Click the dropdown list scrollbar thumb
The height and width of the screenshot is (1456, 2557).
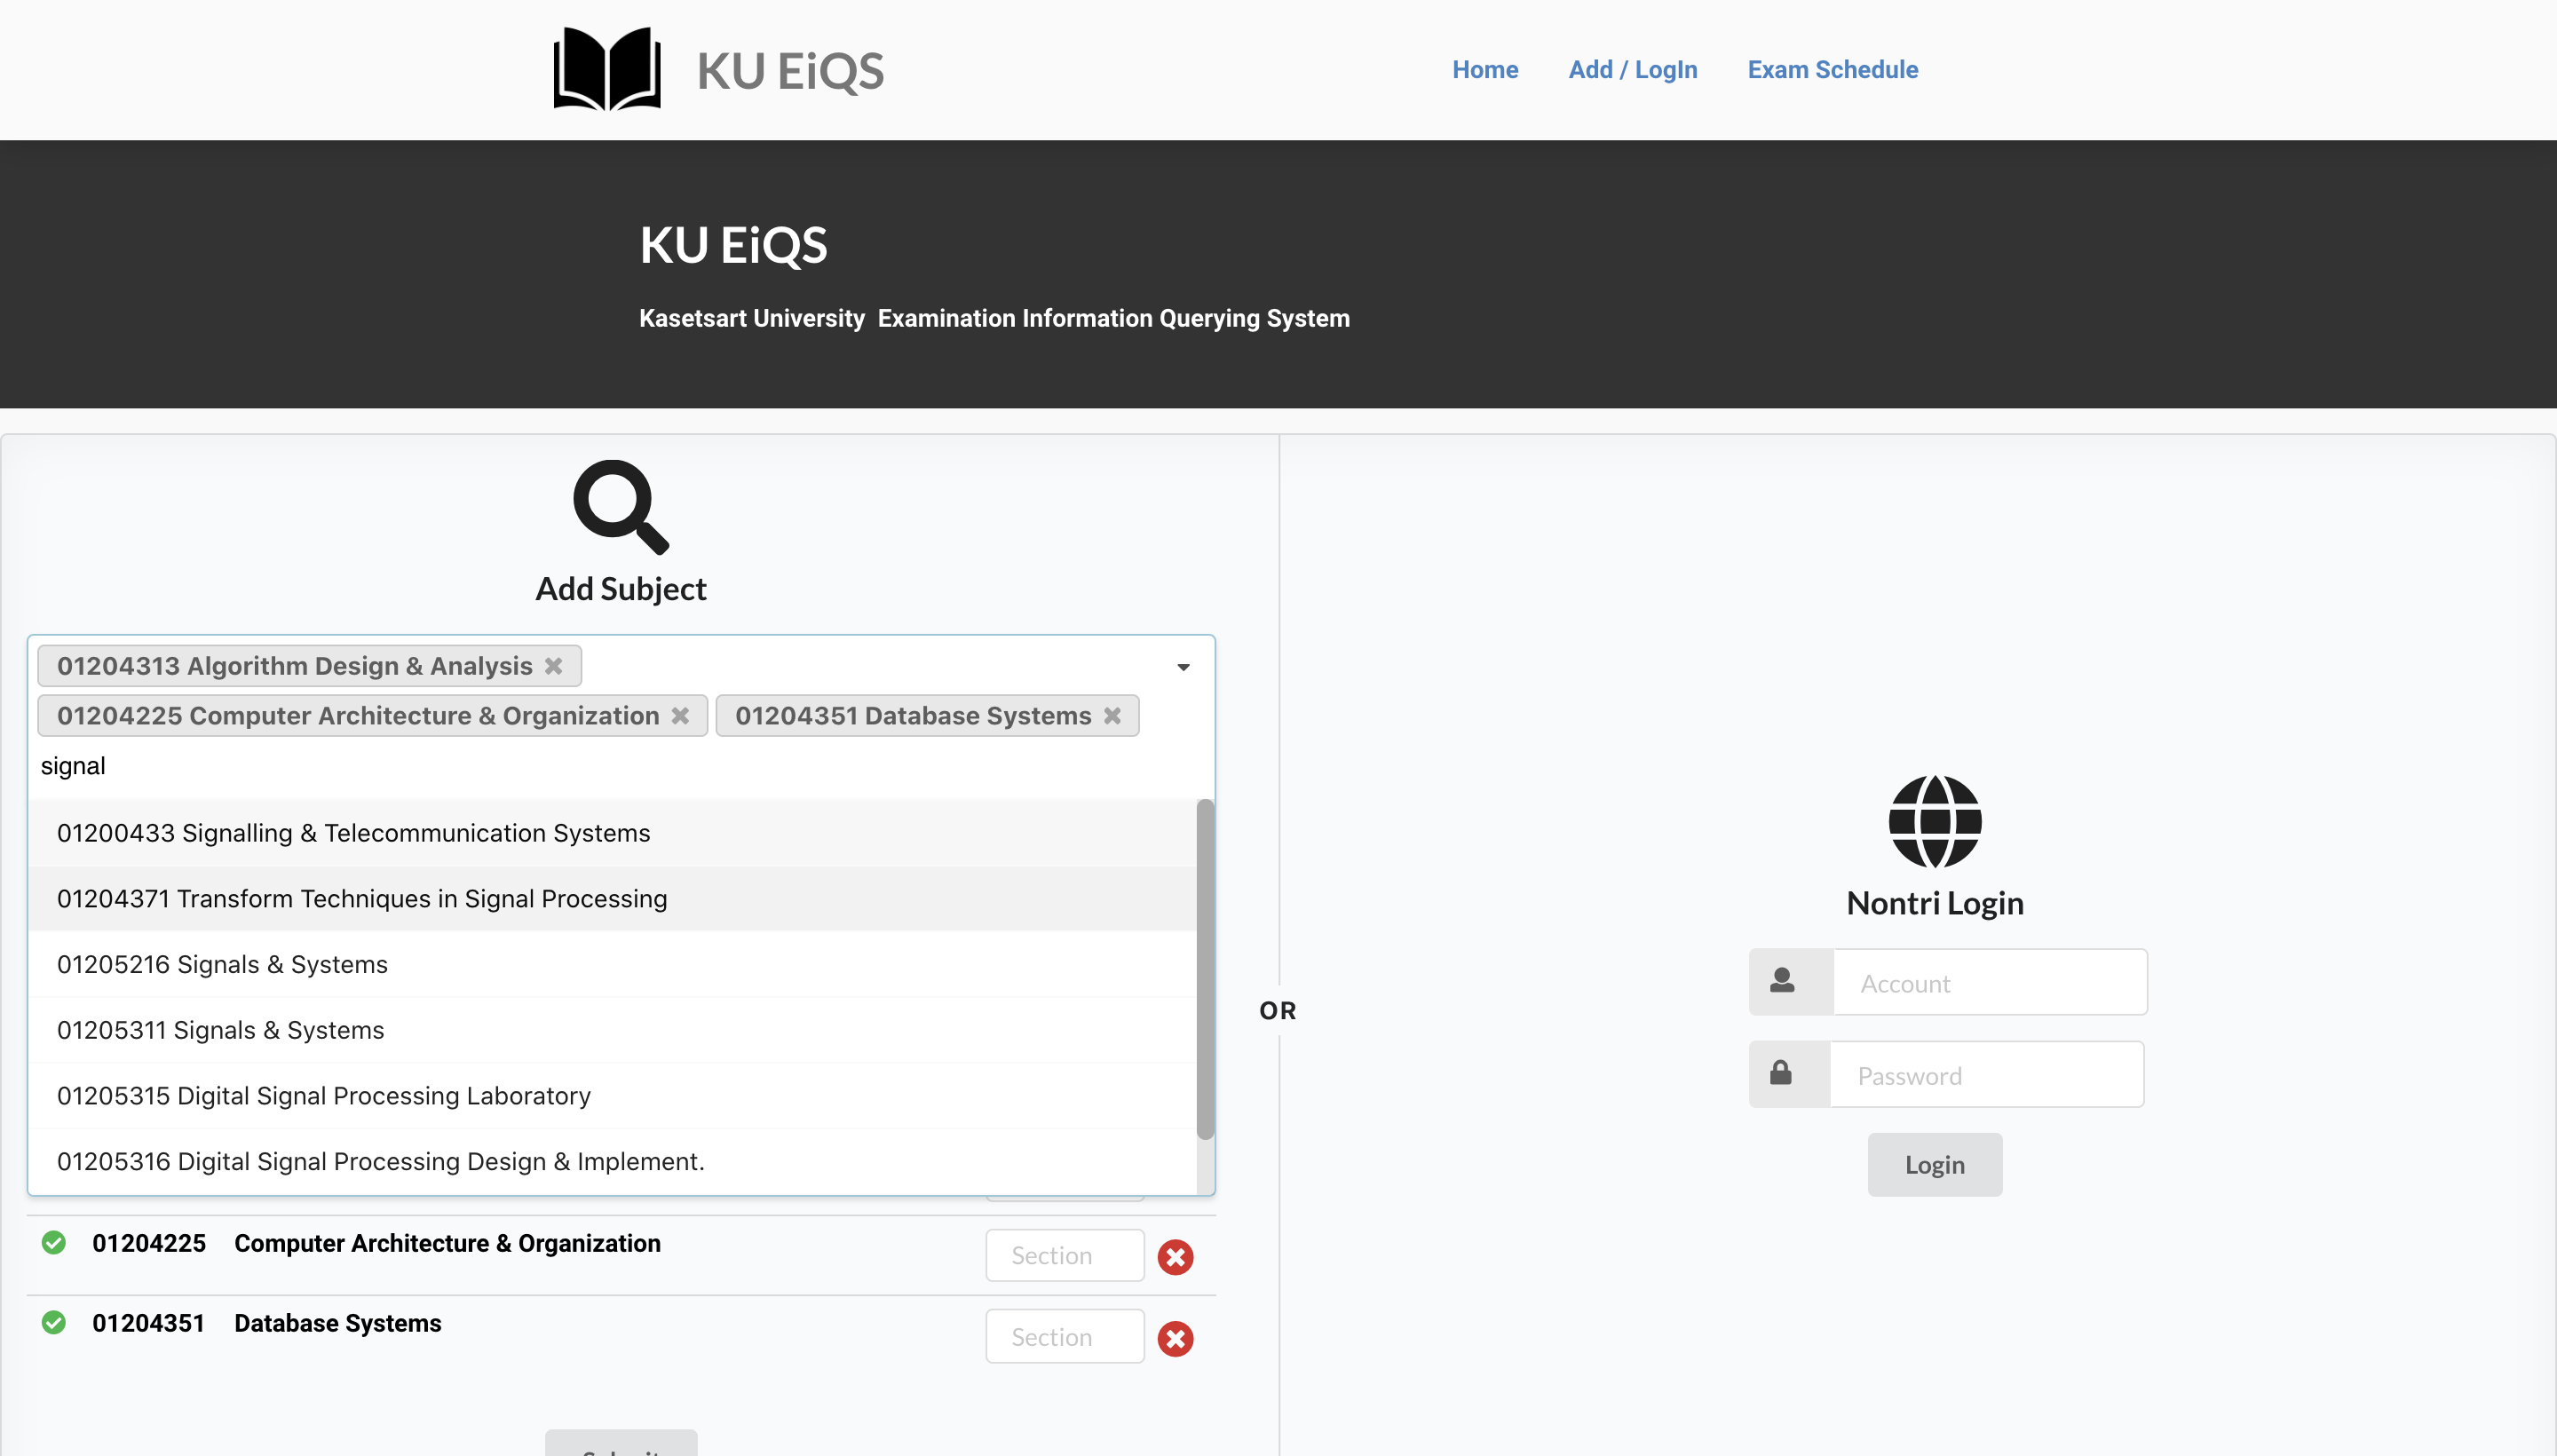click(x=1205, y=968)
